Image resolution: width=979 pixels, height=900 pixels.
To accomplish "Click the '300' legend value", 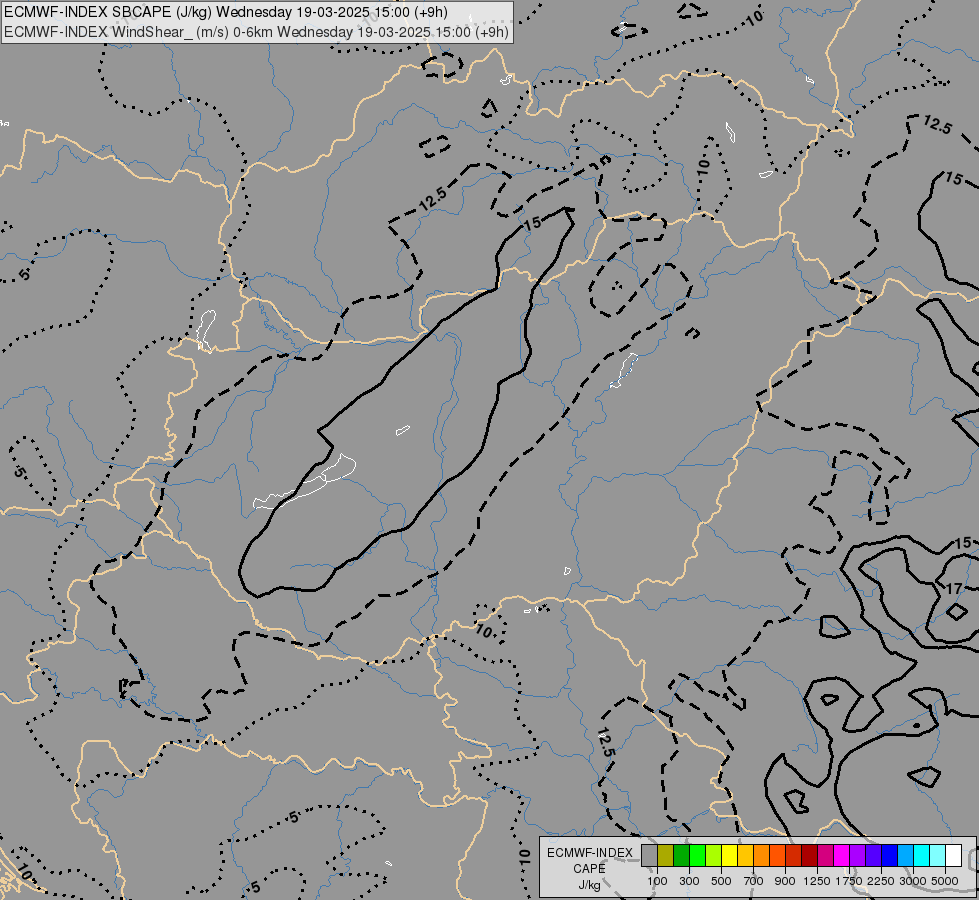I will [x=689, y=881].
